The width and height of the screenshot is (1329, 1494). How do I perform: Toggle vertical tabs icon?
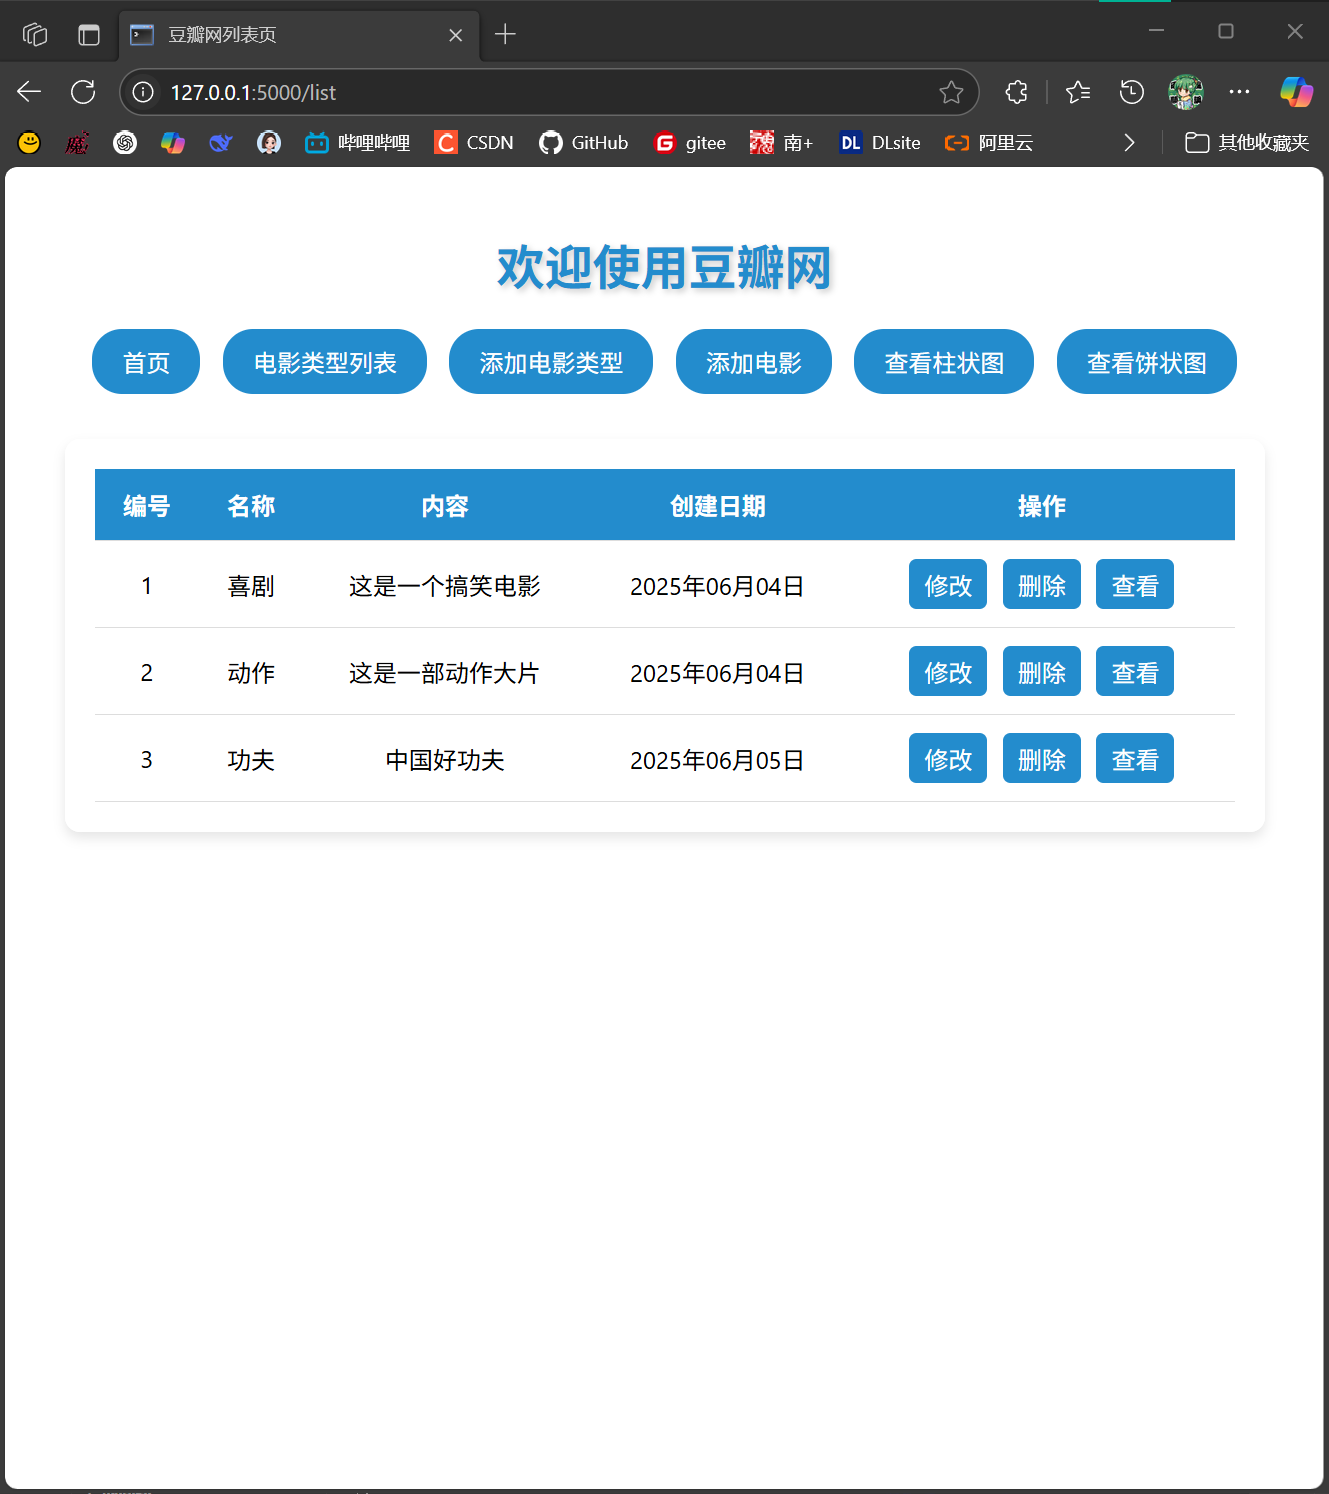89,34
